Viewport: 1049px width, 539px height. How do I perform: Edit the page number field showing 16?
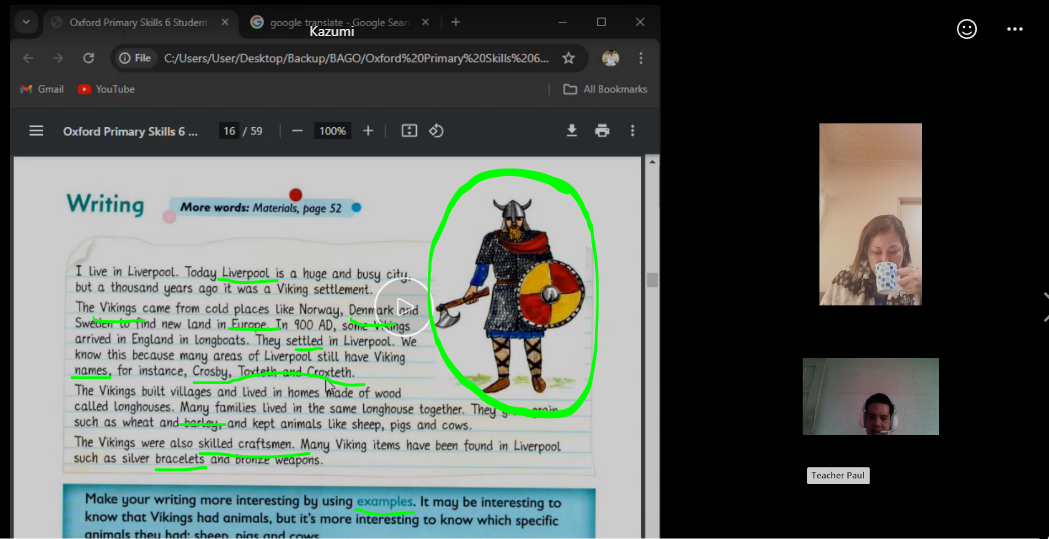pos(229,131)
